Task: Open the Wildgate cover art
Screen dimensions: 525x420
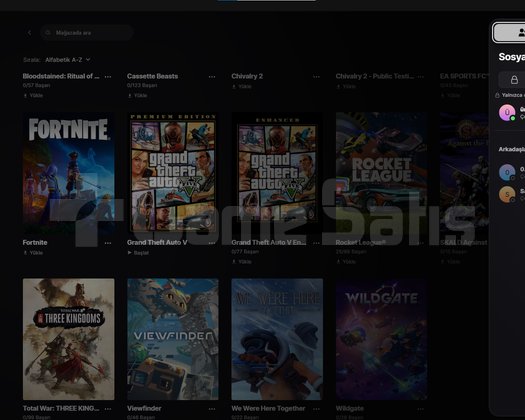Action: (x=381, y=339)
